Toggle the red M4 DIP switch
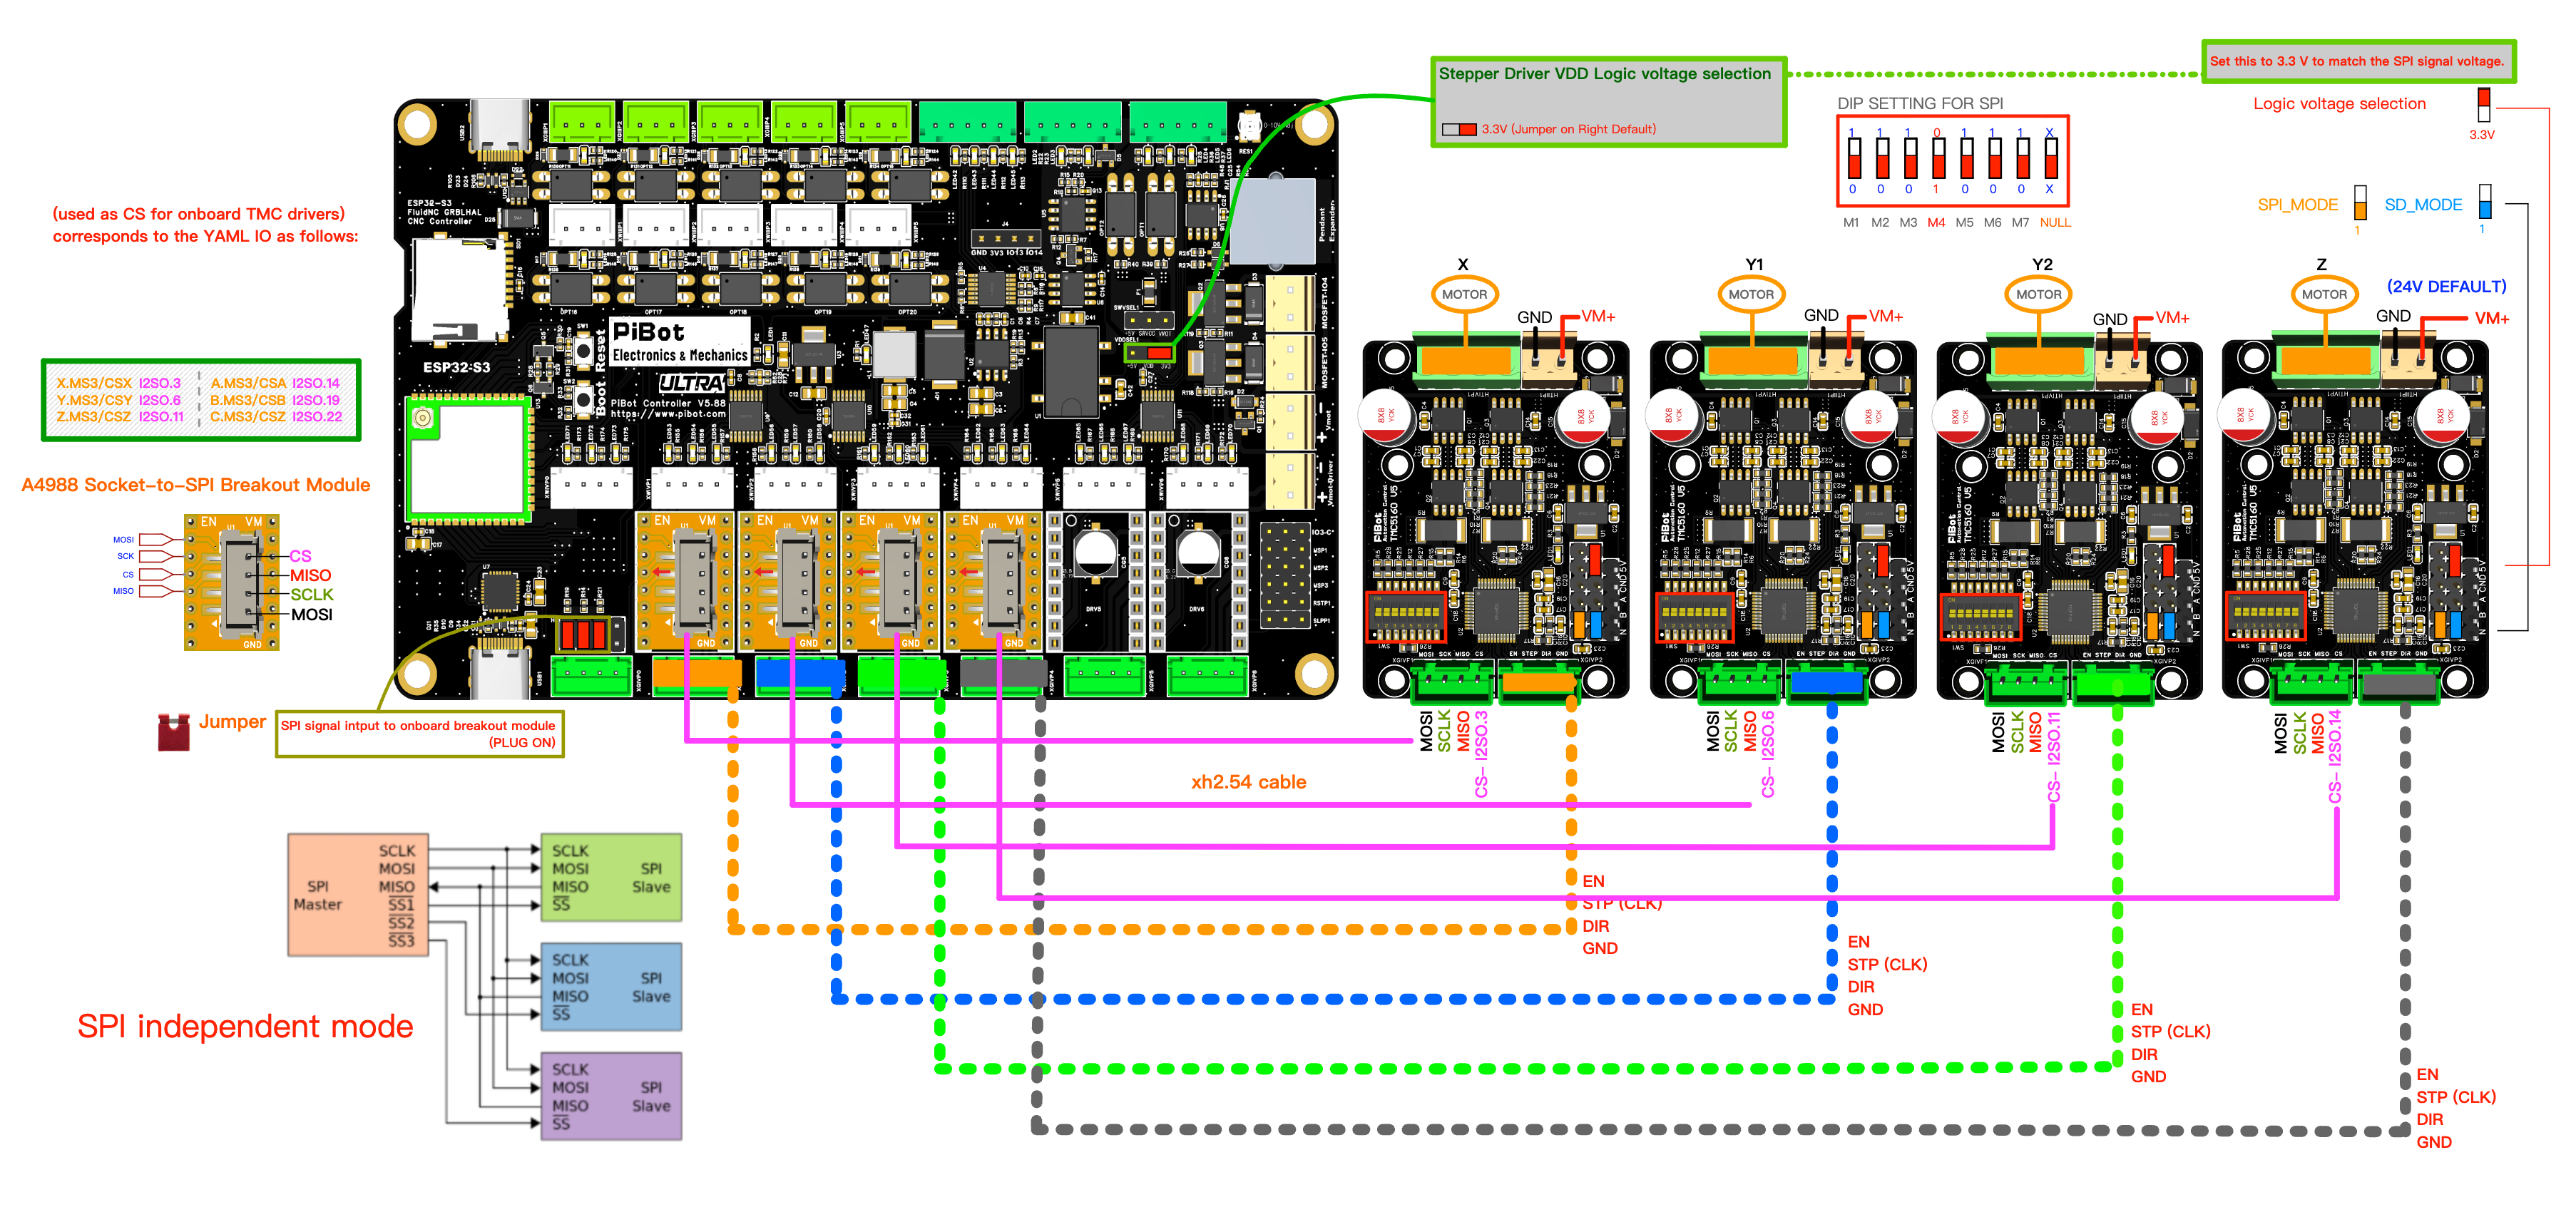Viewport: 2576px width, 1212px height. point(1938,159)
